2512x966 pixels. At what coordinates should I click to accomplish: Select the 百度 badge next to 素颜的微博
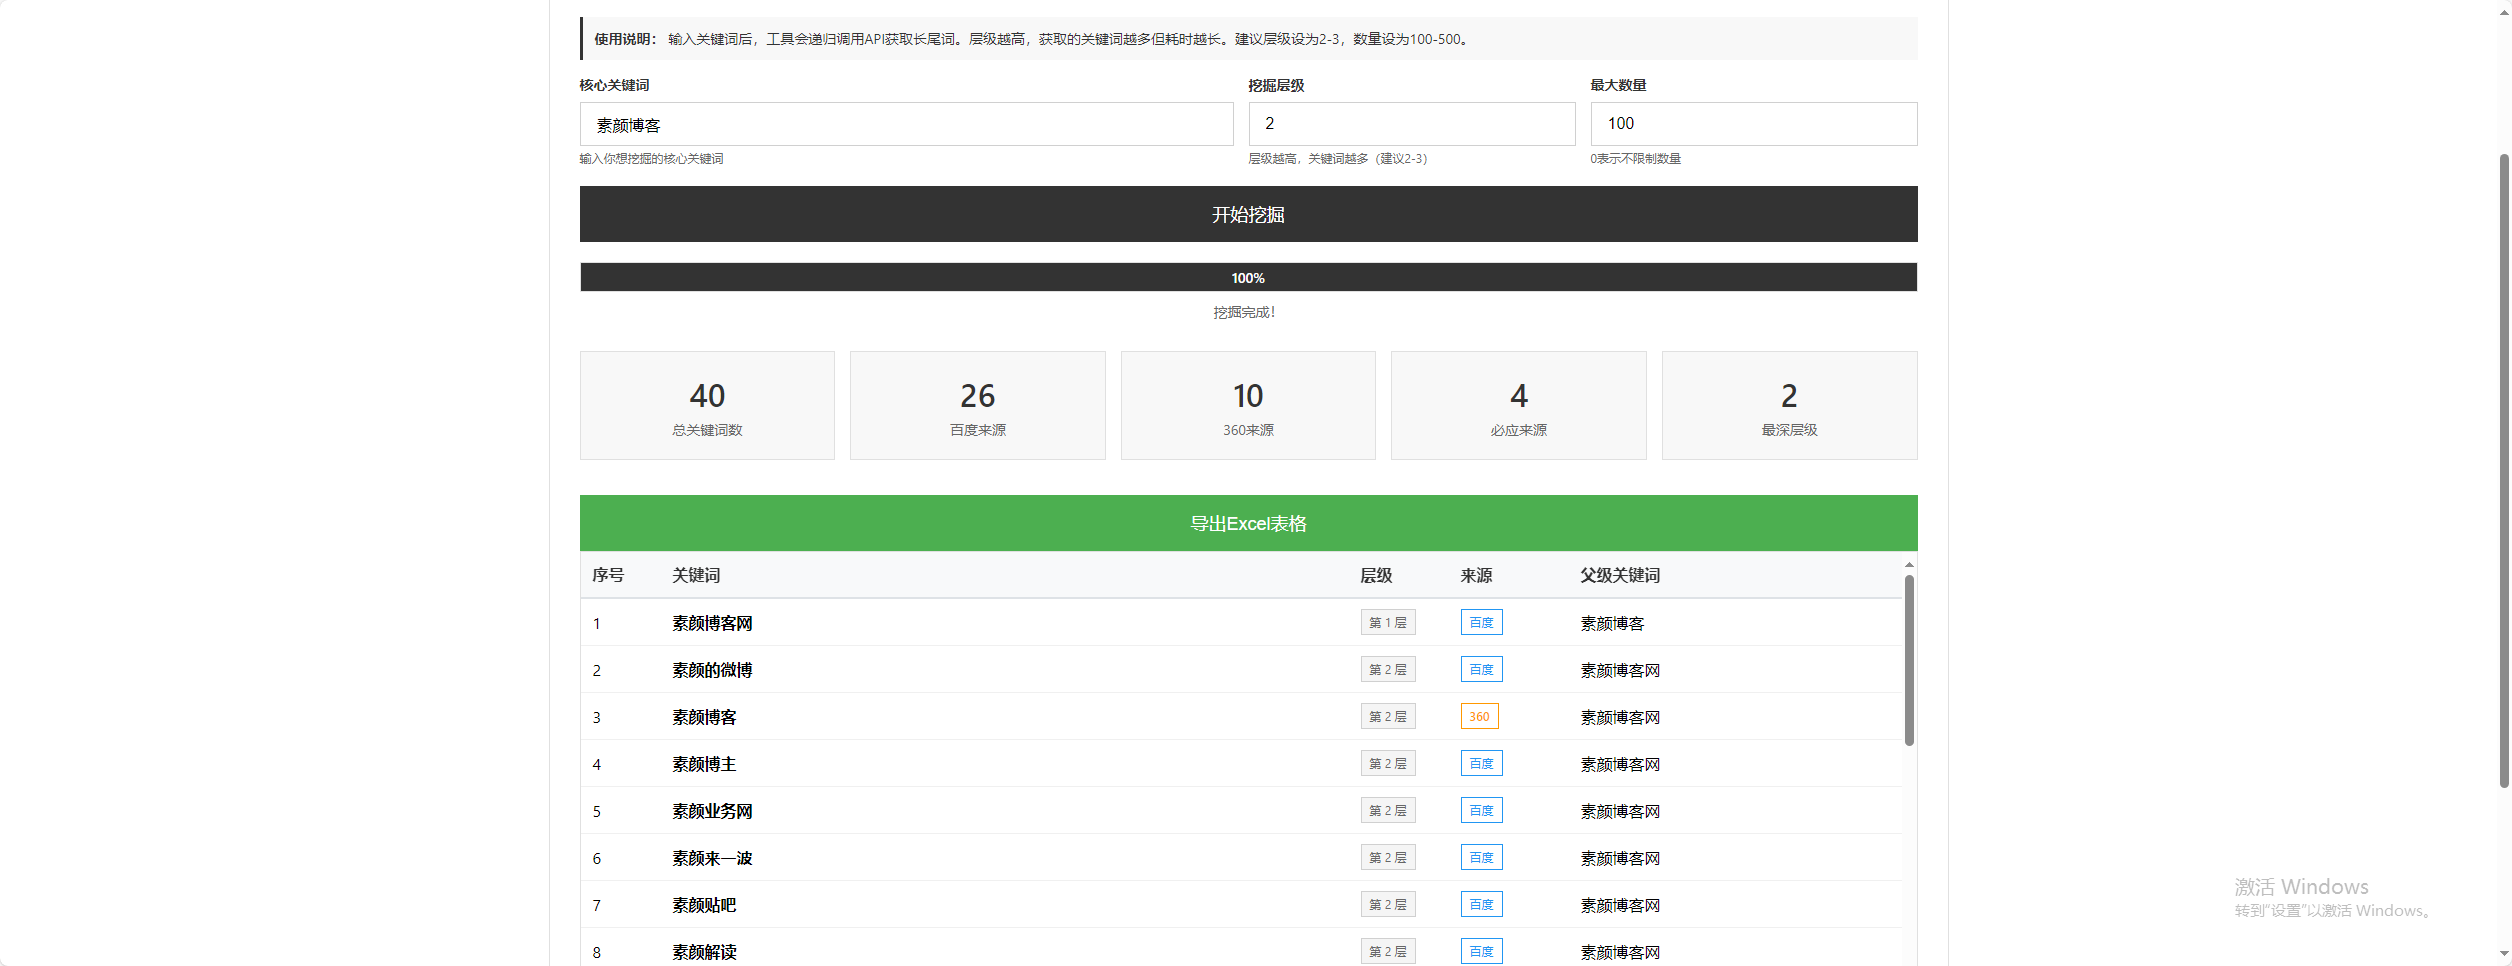[1481, 669]
